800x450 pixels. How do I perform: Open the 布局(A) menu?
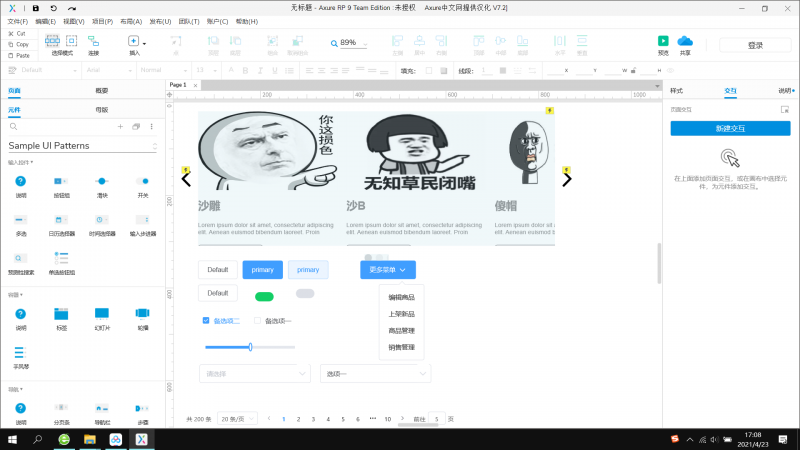[x=131, y=20]
